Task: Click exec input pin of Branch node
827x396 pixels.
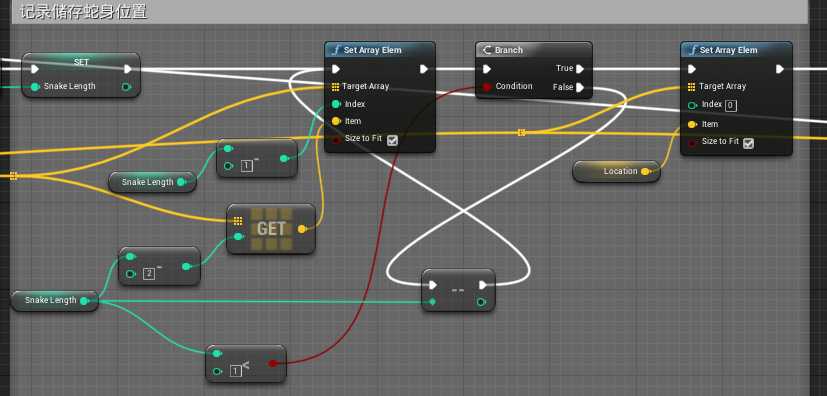Action: tap(487, 69)
